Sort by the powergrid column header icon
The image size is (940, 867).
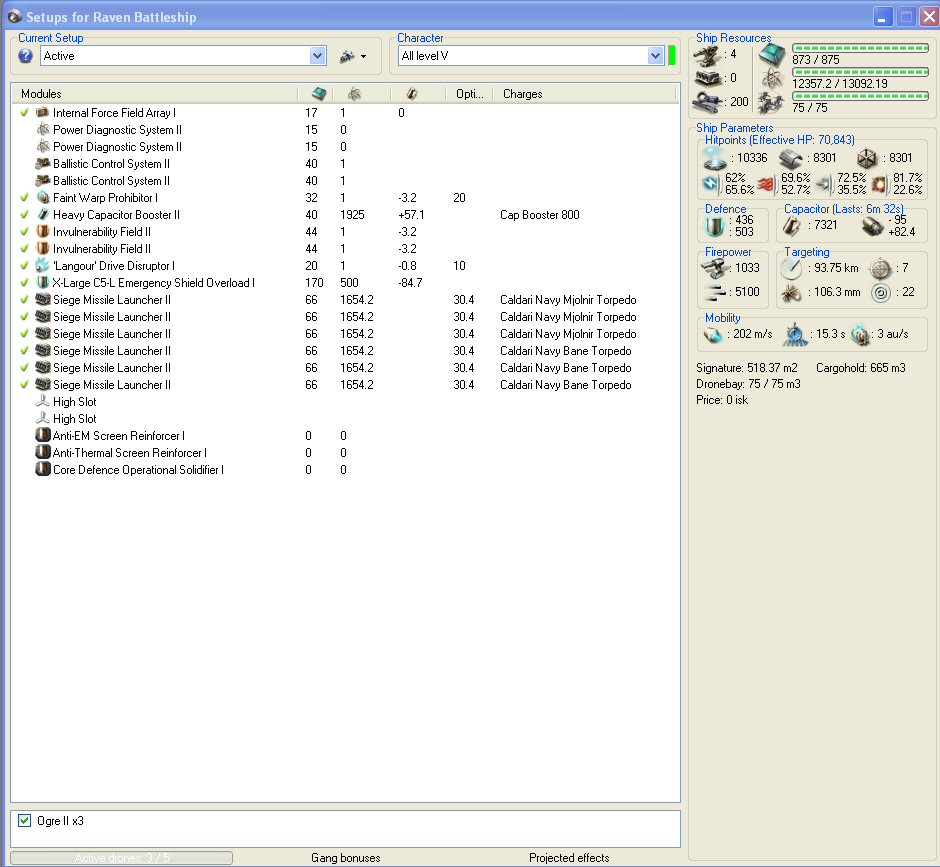tap(354, 94)
